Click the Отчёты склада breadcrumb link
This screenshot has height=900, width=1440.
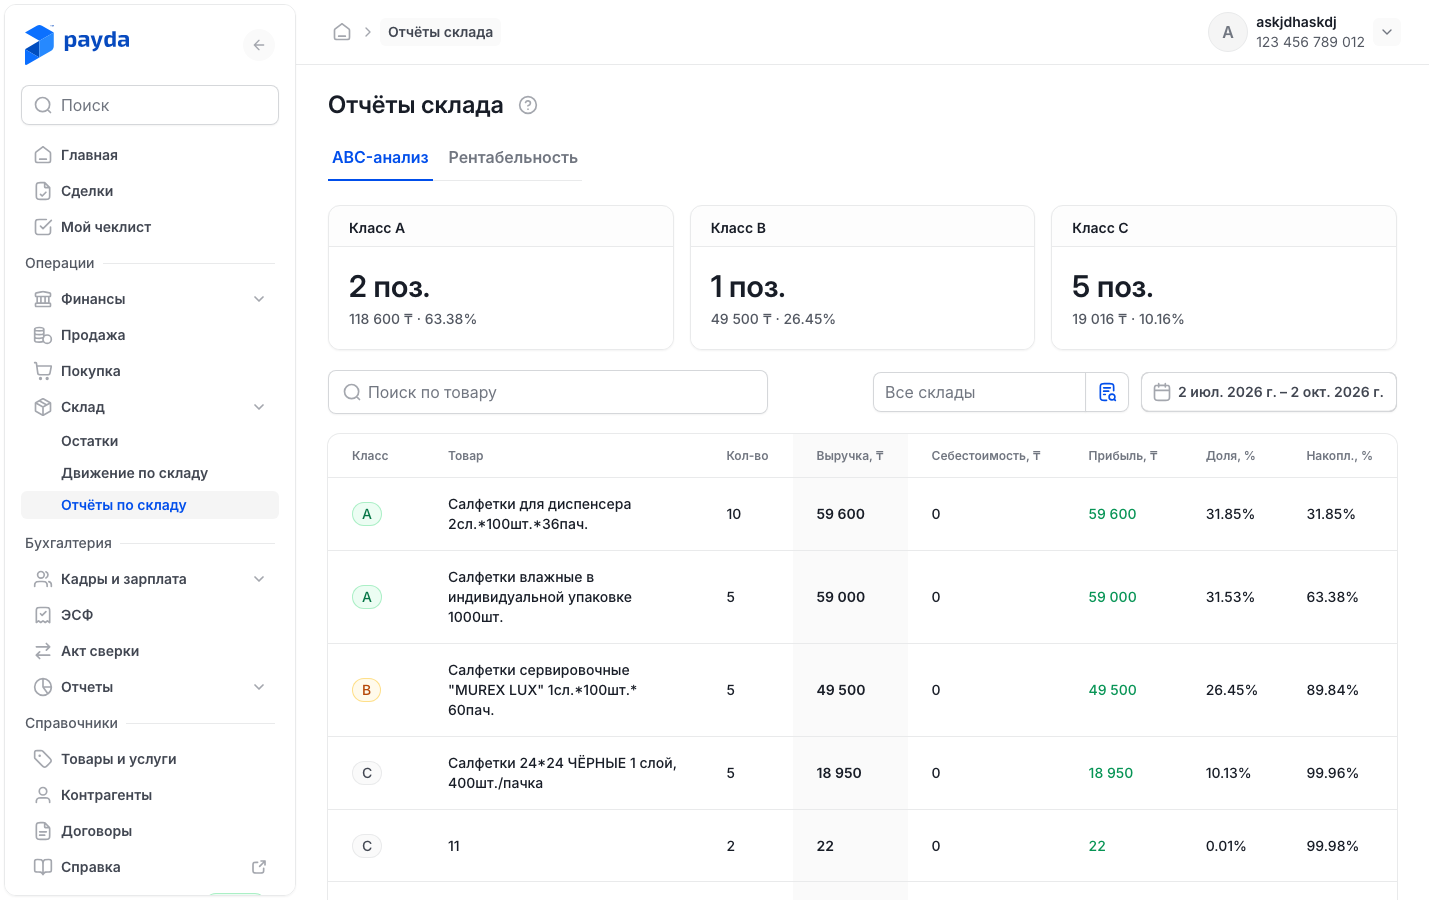[x=440, y=32]
